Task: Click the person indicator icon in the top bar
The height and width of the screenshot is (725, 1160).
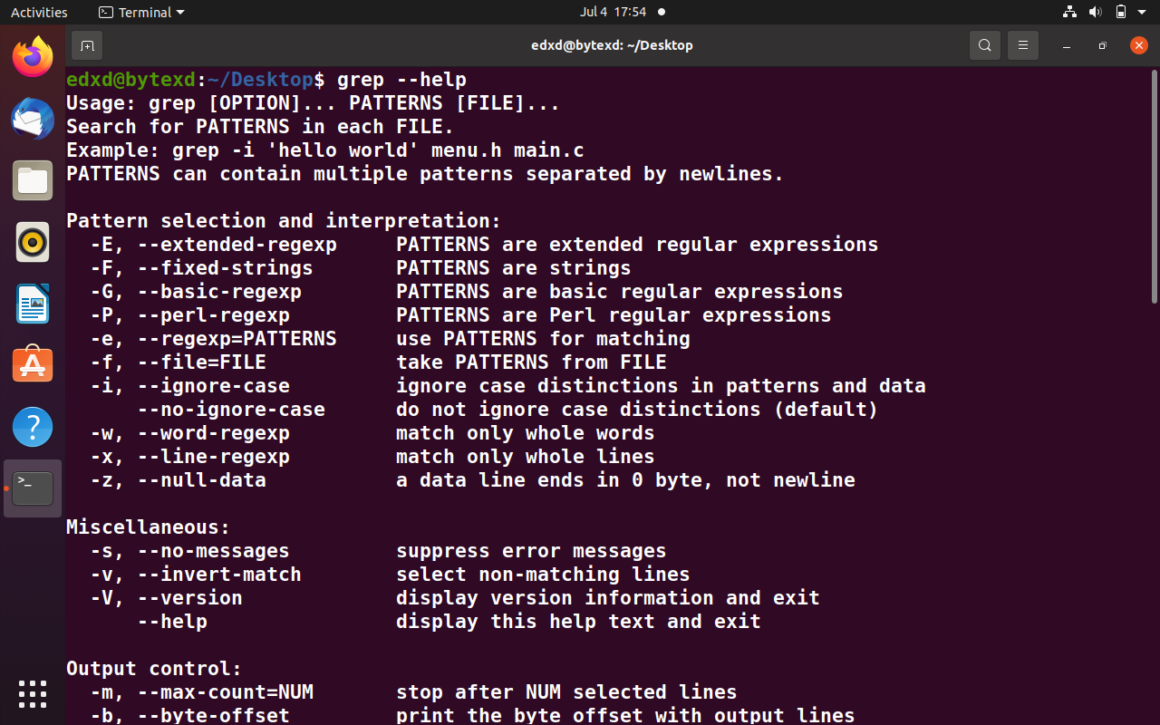Action: 1069,12
